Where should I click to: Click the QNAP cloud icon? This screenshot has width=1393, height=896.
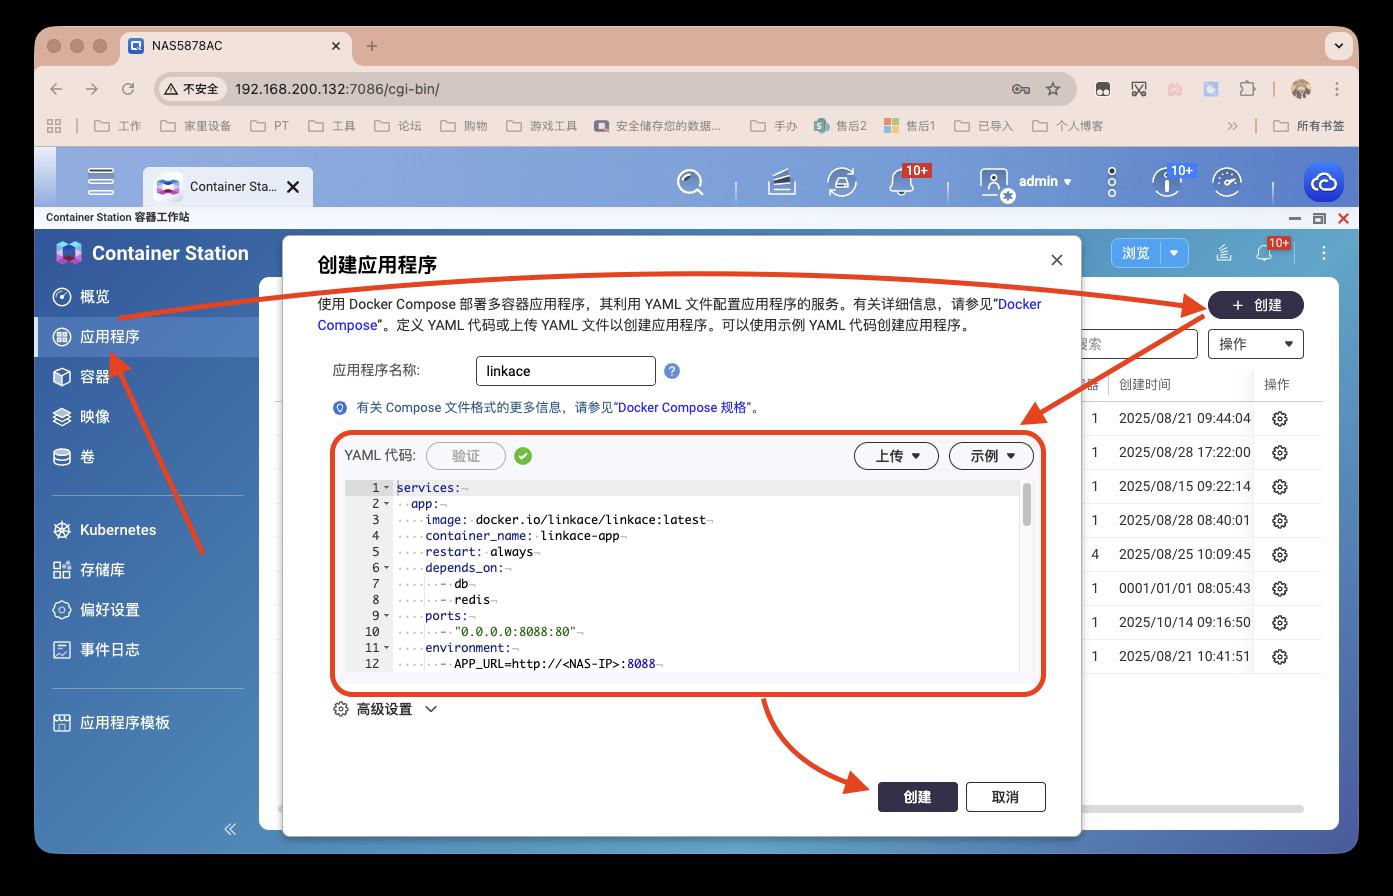point(1323,183)
